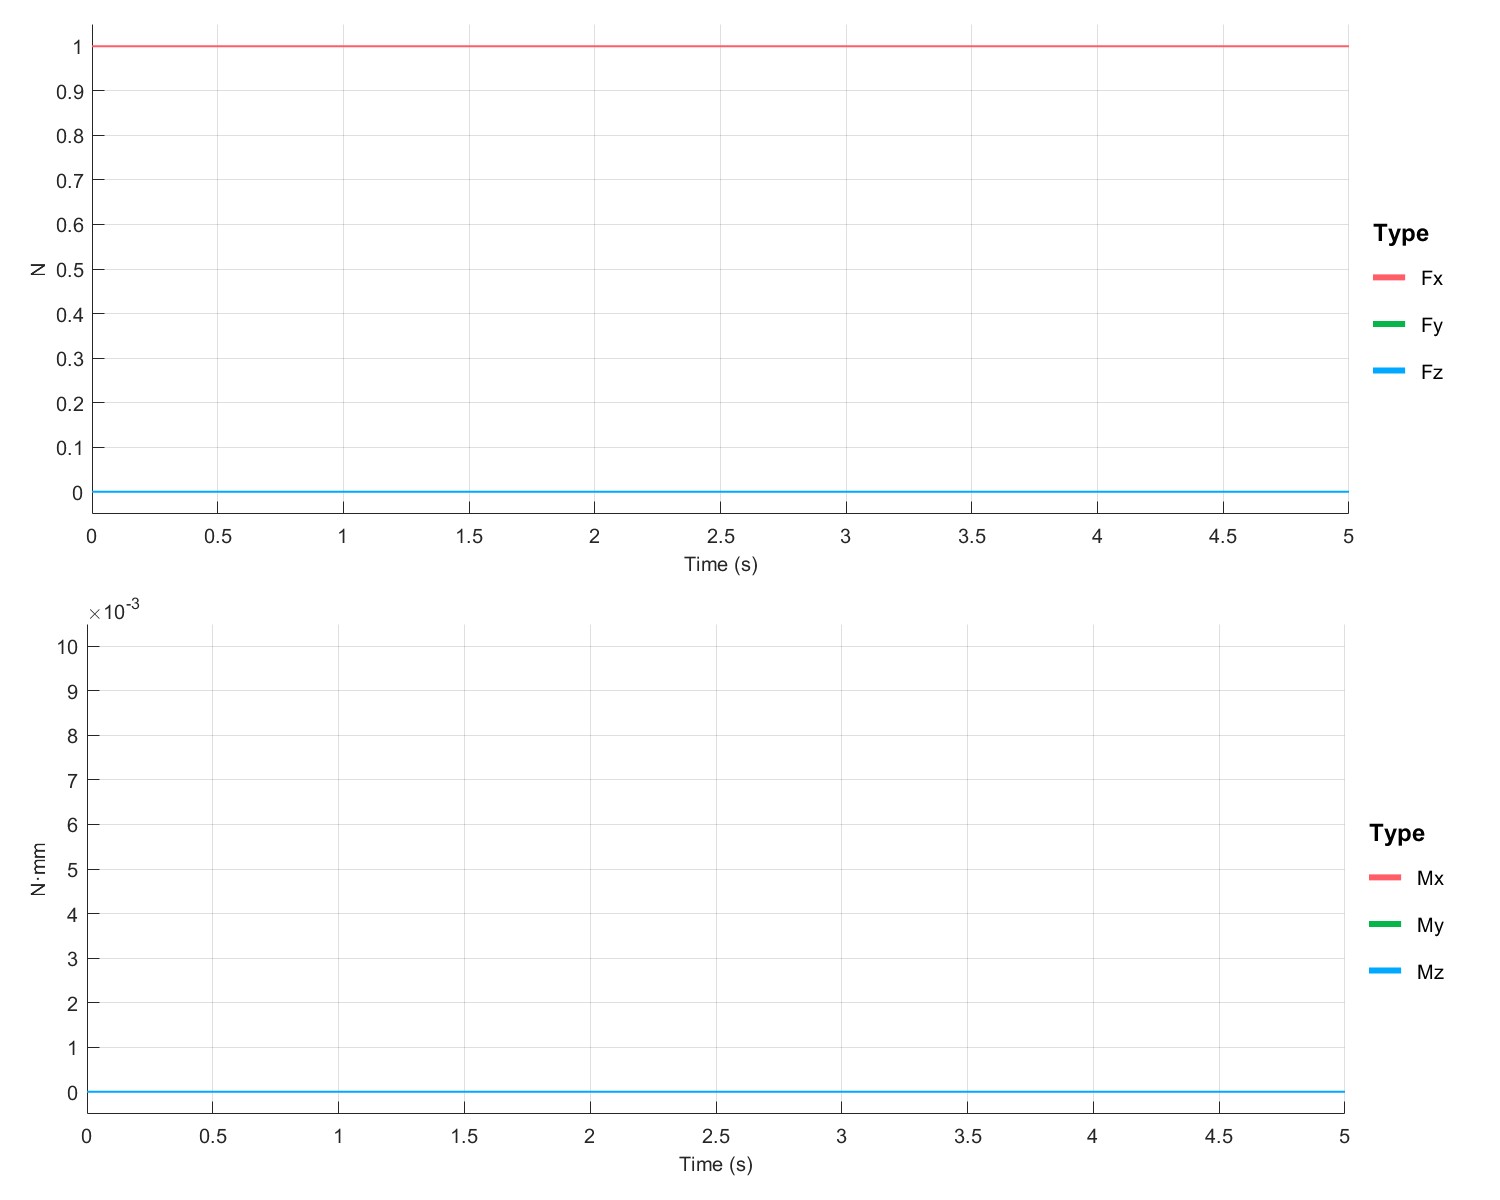Toggle the Fy legend entry
Viewport: 1500px width, 1200px height.
pos(1408,325)
